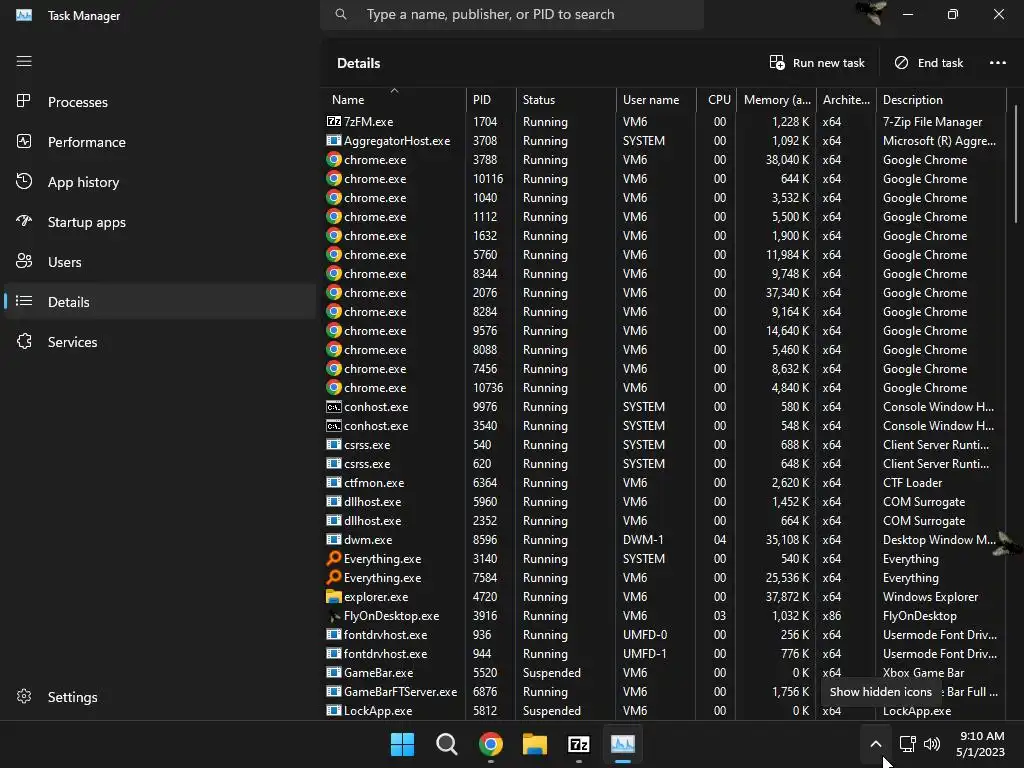Click the search magnifier icon in search box
The image size is (1024, 768).
(x=341, y=14)
